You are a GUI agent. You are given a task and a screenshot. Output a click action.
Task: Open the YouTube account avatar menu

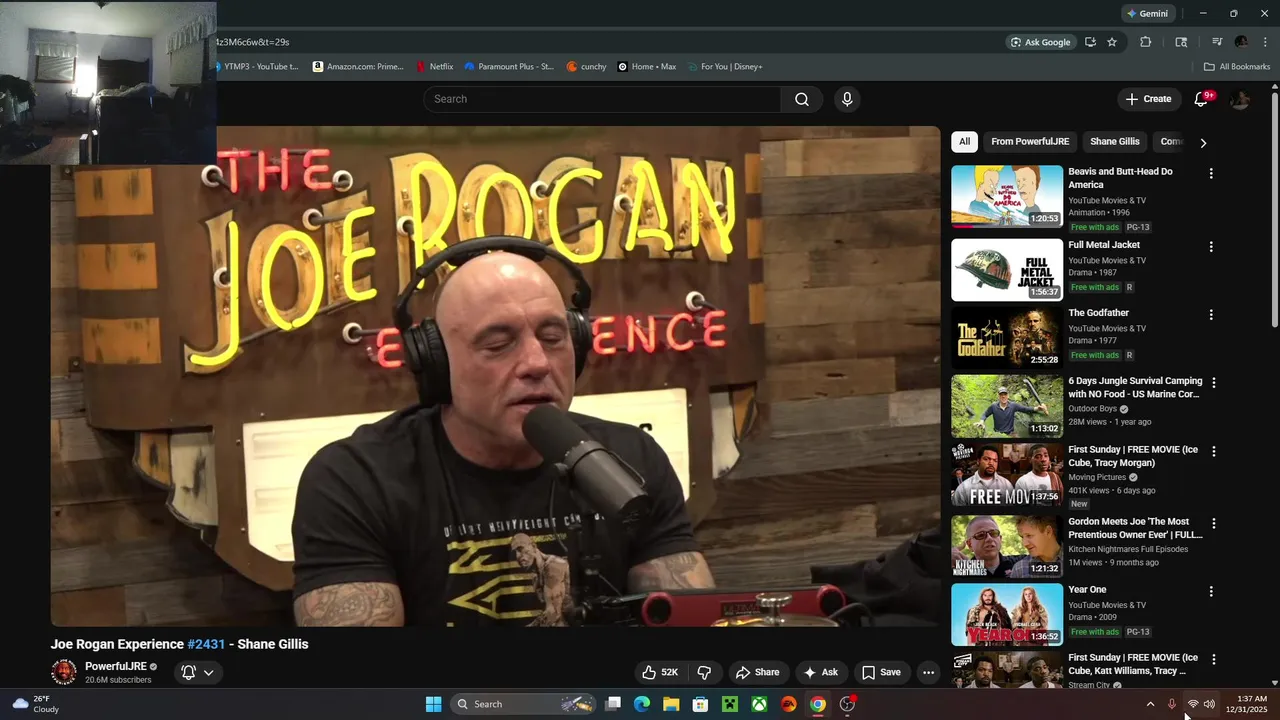pos(1240,99)
